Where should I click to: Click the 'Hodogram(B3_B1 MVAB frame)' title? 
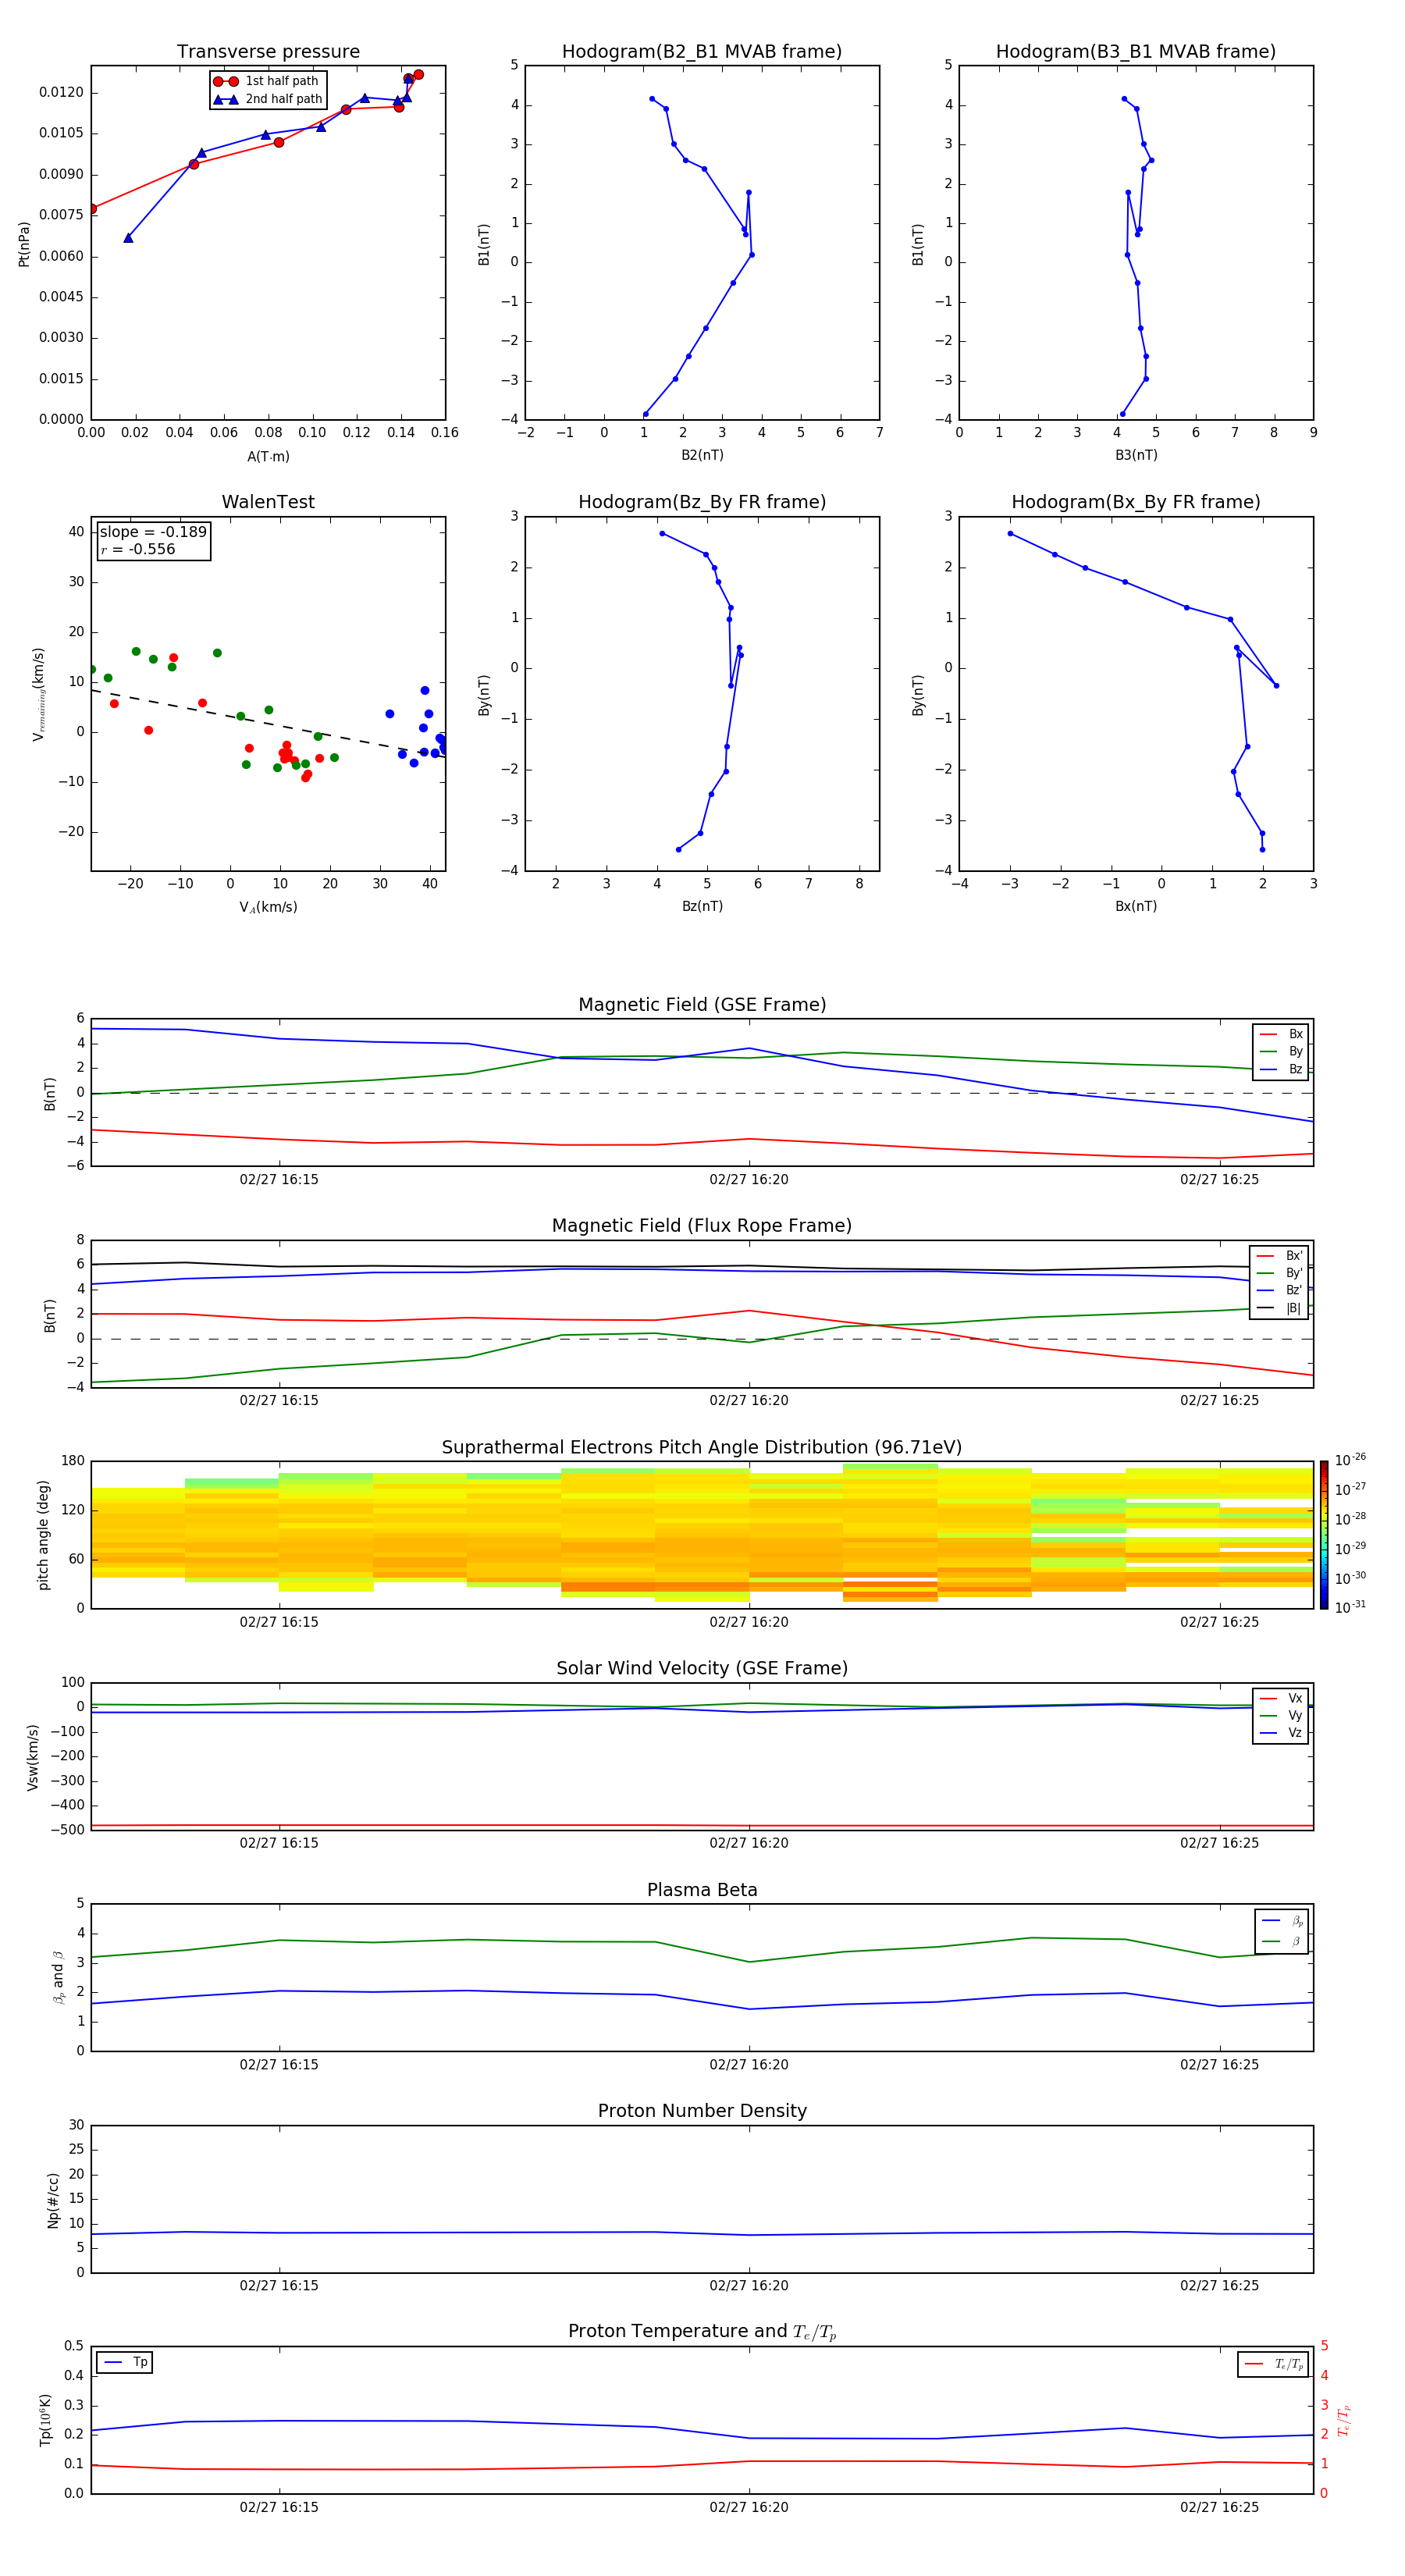(x=1136, y=52)
